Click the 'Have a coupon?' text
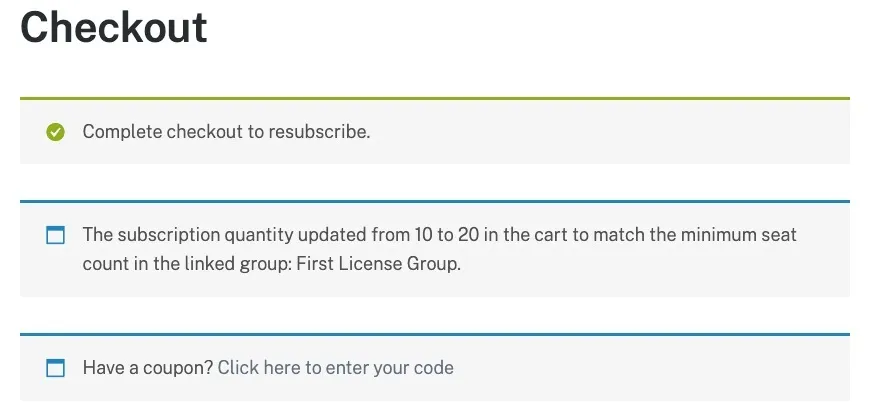Screen dimensions: 872x418 [148, 367]
